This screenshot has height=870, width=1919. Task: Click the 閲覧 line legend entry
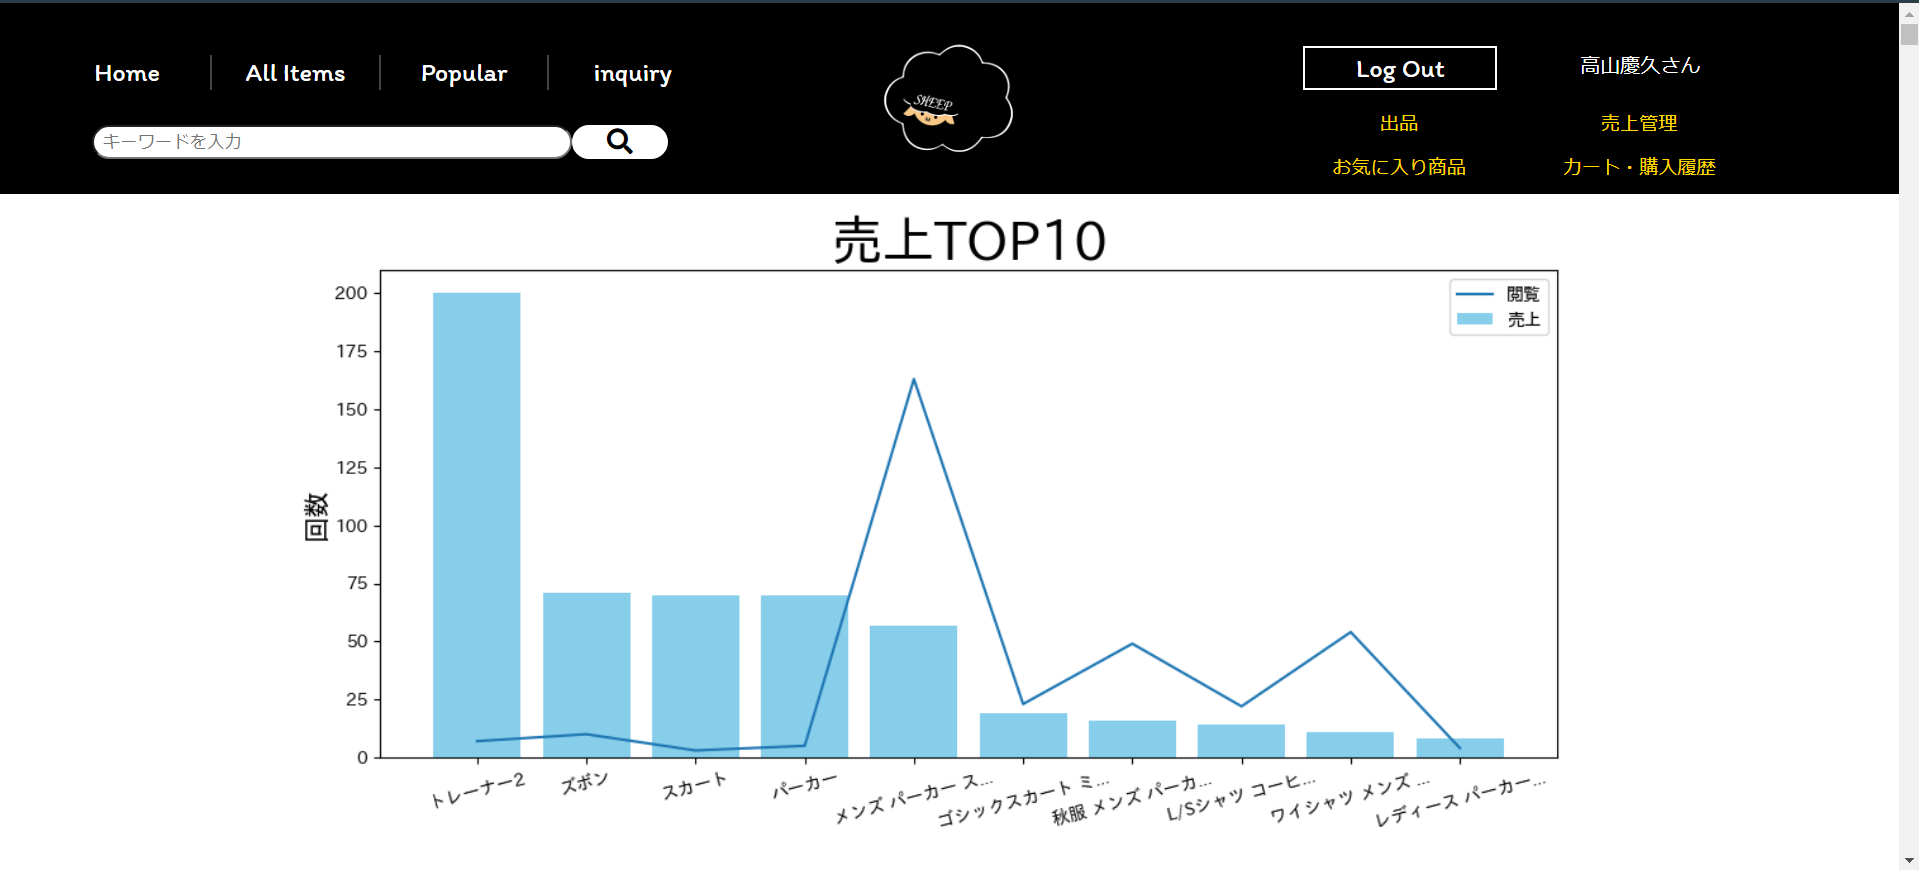(x=1496, y=294)
